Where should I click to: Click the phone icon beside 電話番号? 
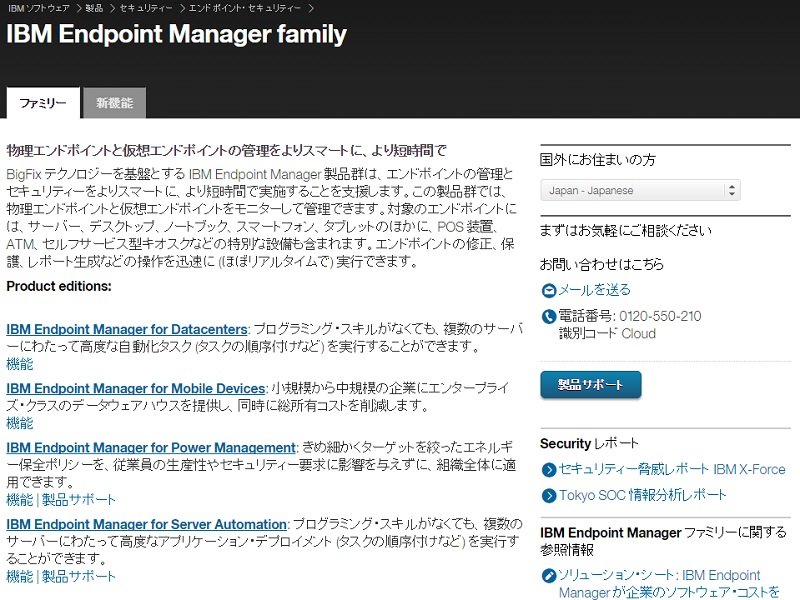(548, 317)
